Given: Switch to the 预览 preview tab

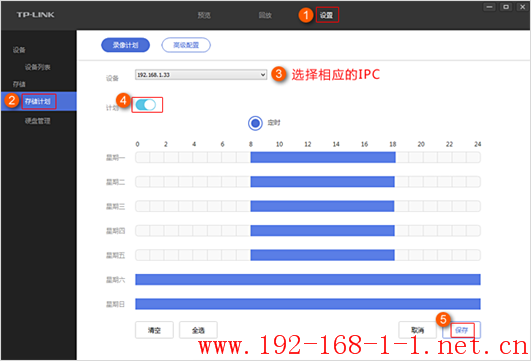Looking at the screenshot, I should pos(204,15).
